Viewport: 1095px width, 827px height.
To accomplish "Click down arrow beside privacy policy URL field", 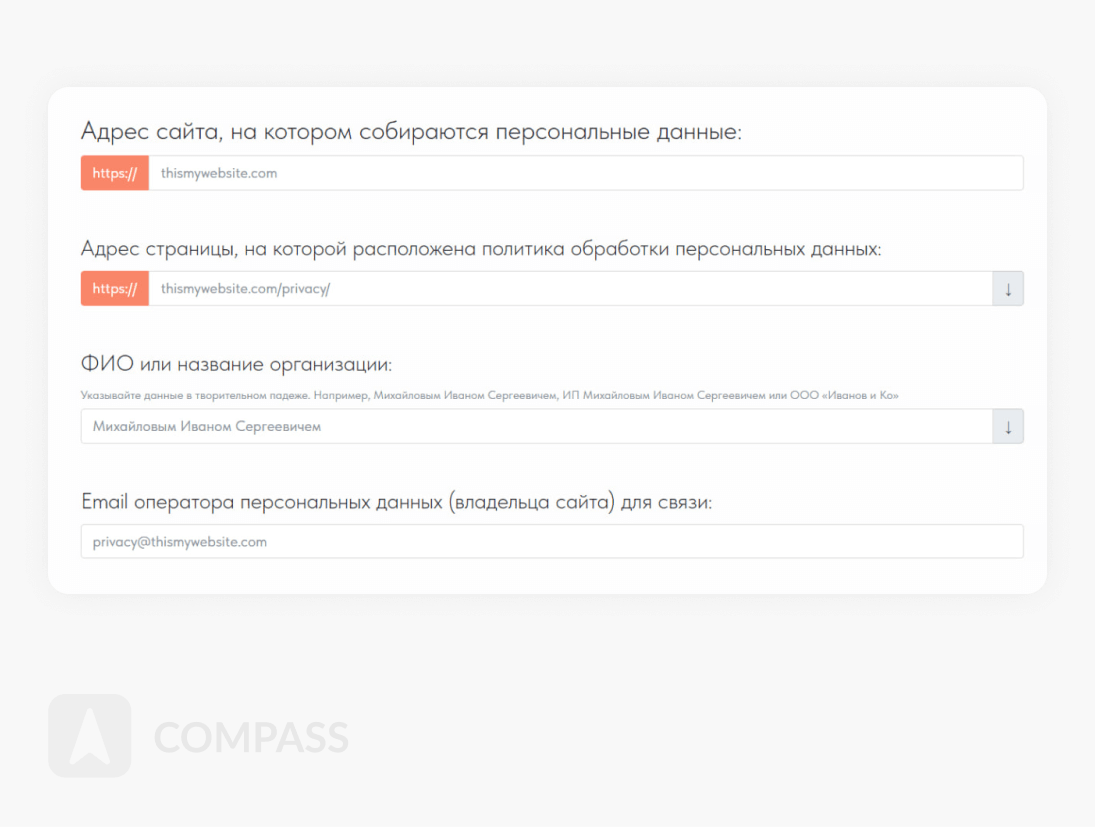I will point(1008,289).
